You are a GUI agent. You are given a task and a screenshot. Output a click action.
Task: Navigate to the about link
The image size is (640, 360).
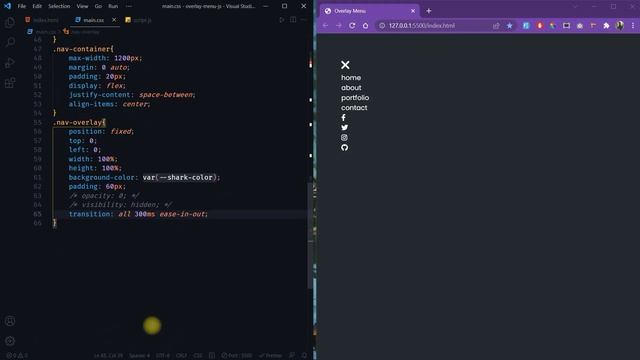pyautogui.click(x=351, y=88)
